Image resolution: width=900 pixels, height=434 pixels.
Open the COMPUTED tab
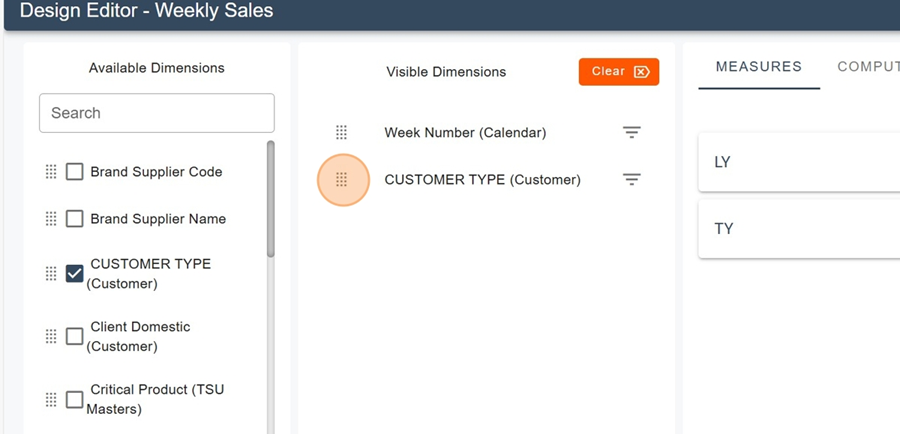868,67
